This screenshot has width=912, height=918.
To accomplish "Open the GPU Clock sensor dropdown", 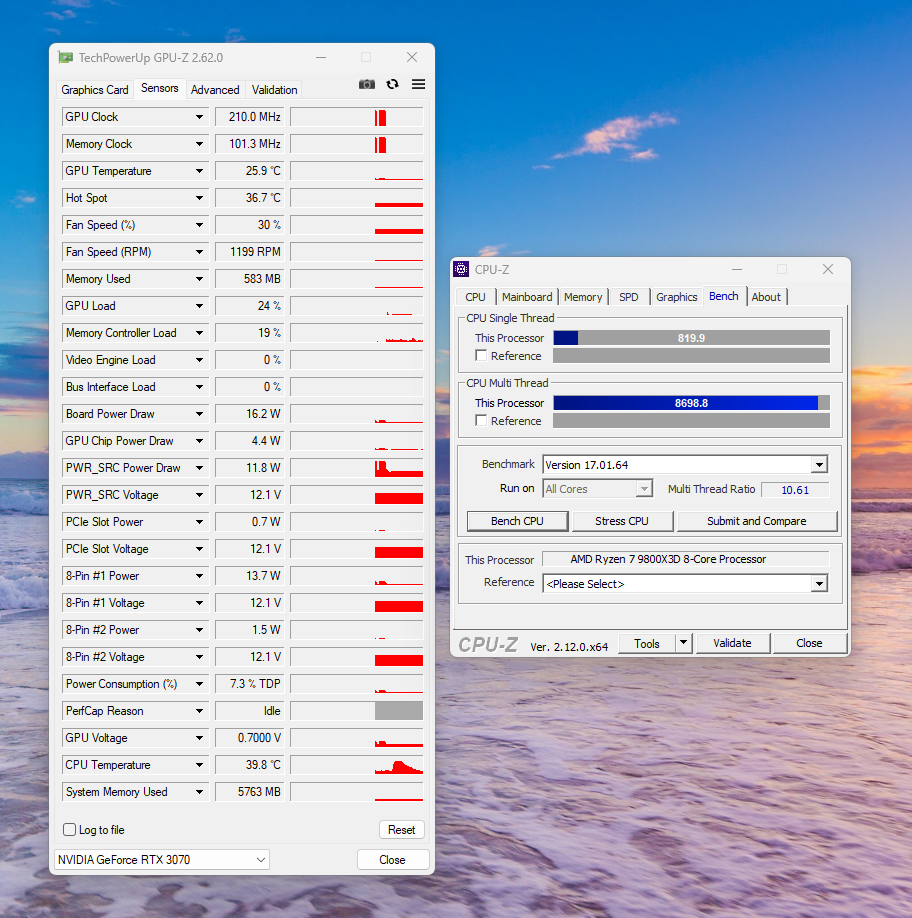I will click(200, 117).
